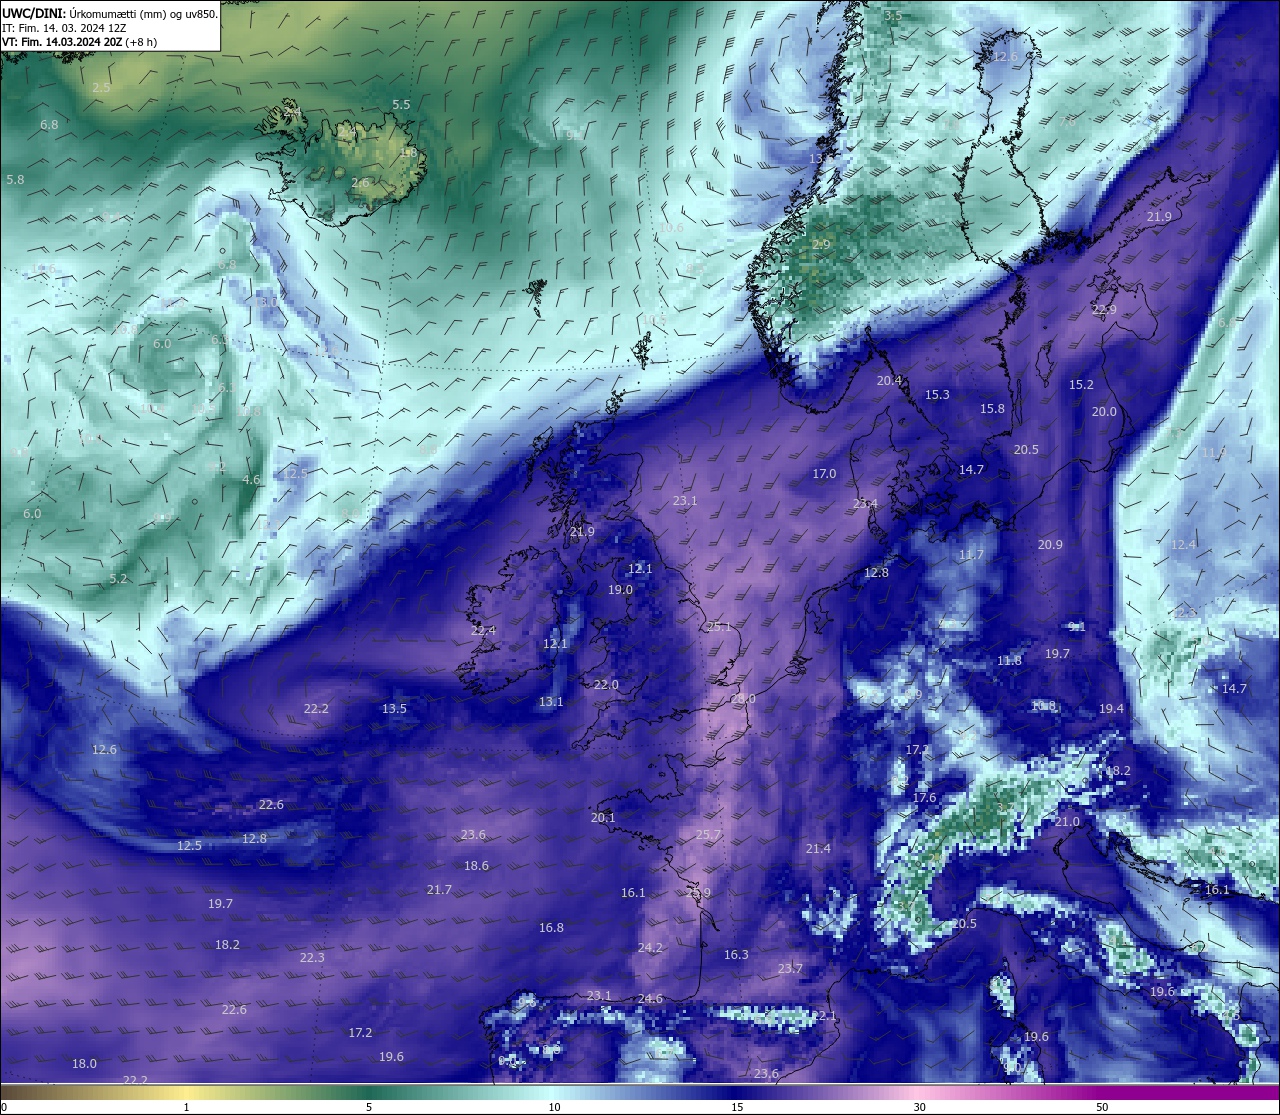Click the 11.7 value on the map

point(971,555)
